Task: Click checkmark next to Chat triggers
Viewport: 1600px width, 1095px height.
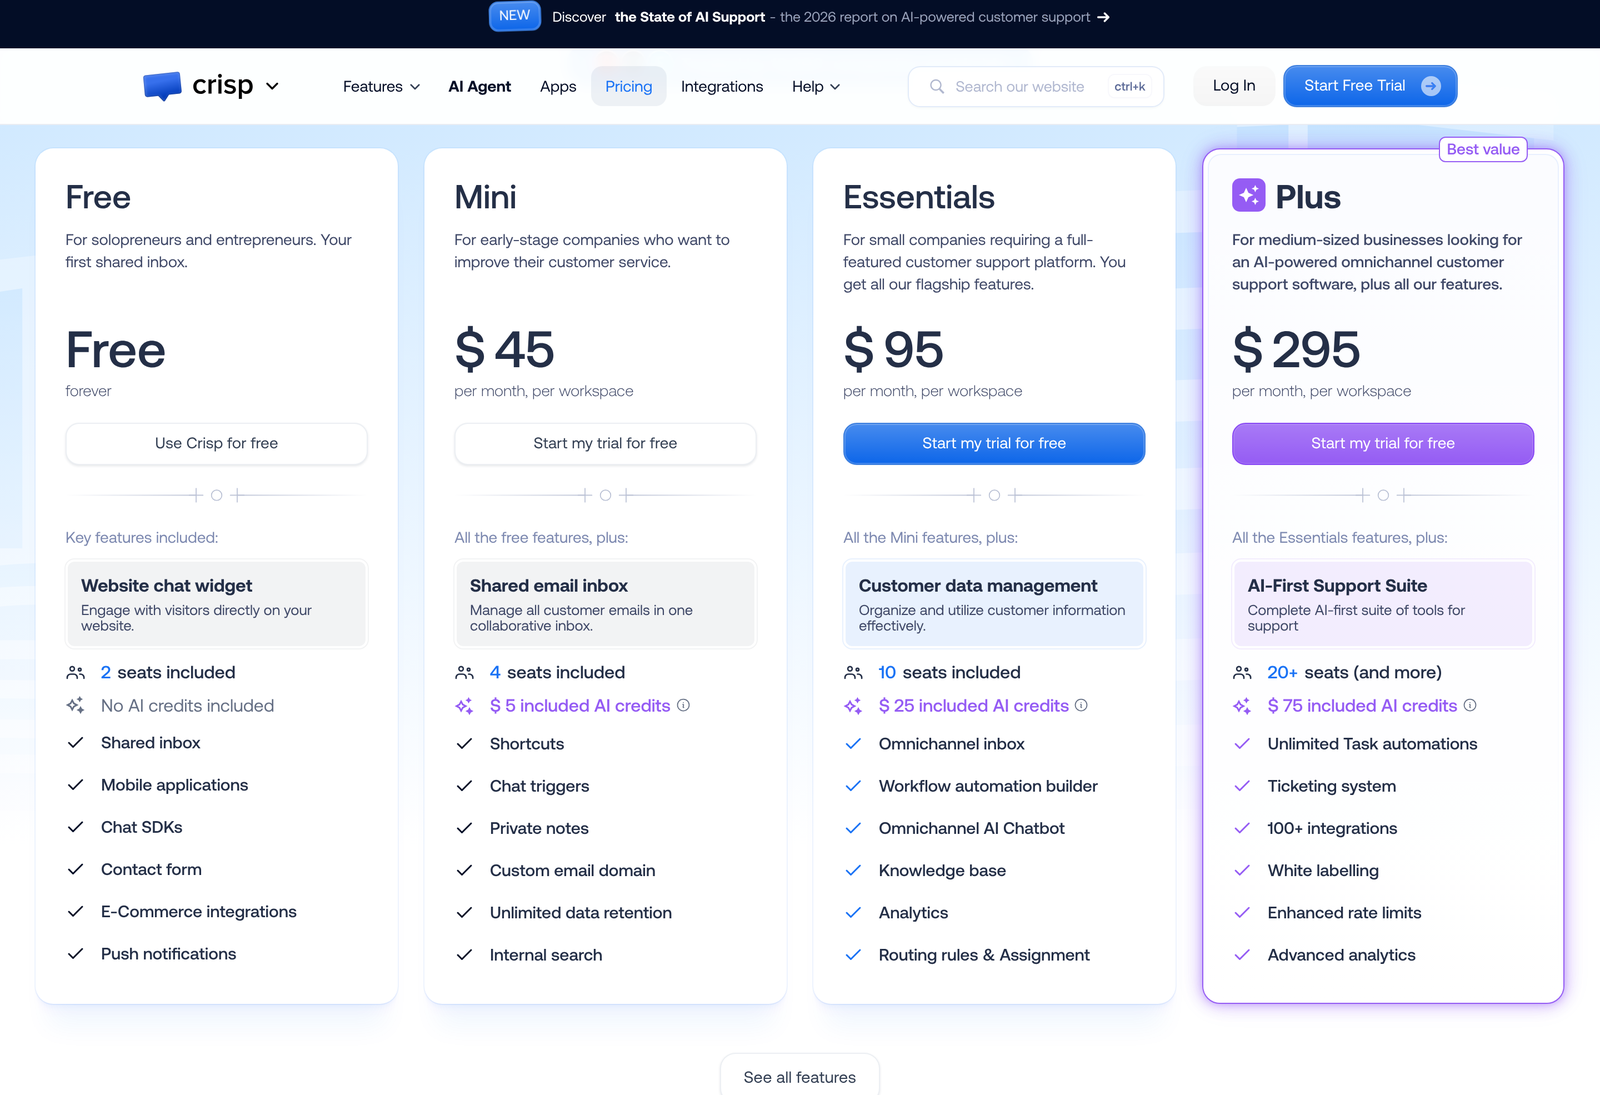Action: click(x=464, y=786)
